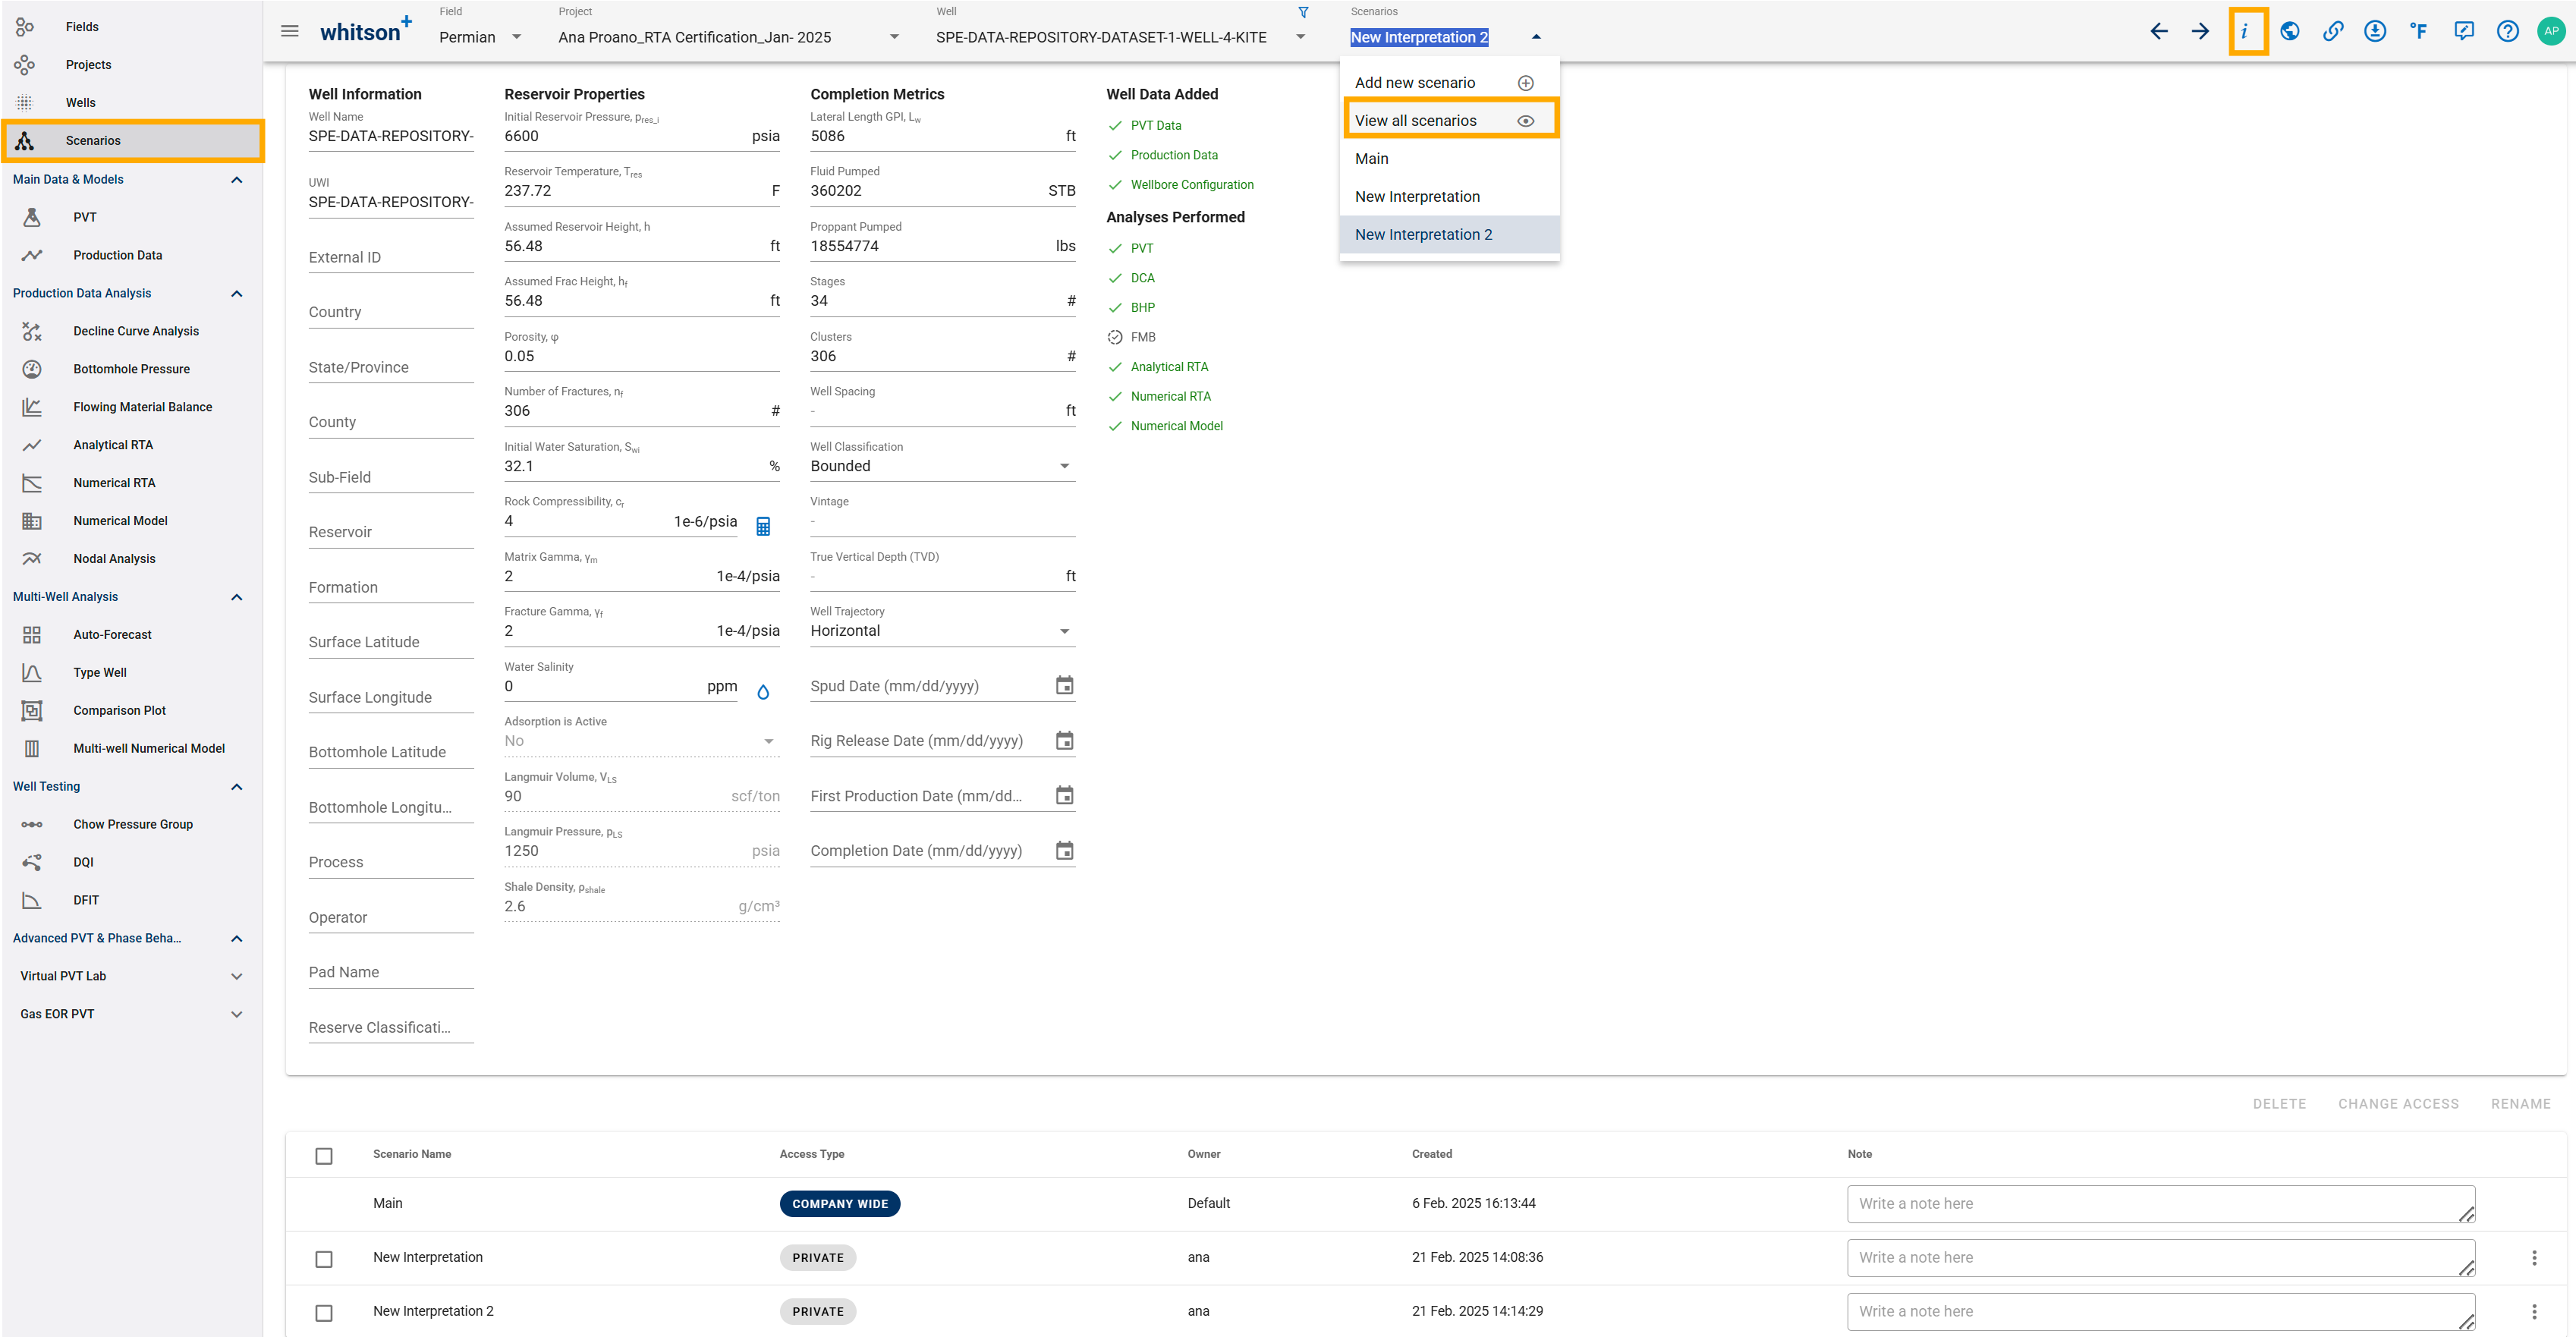
Task: Click PRIVATE badge for New Interpretation 2
Action: (818, 1312)
